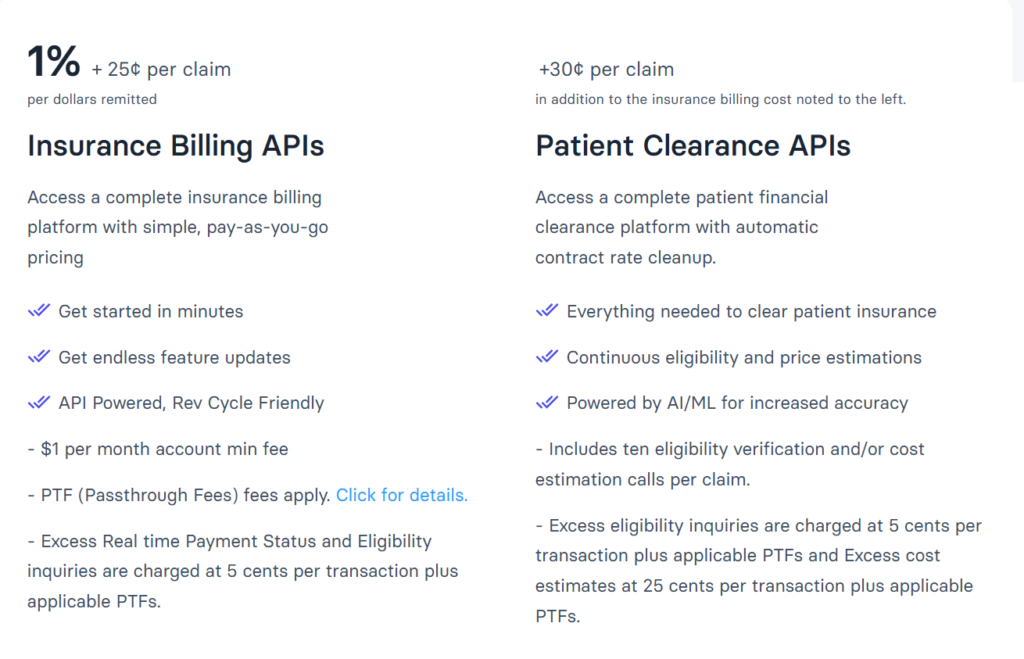
Task: Click the checkmark icon beside 'Get endless feature updates'
Action: (39, 357)
